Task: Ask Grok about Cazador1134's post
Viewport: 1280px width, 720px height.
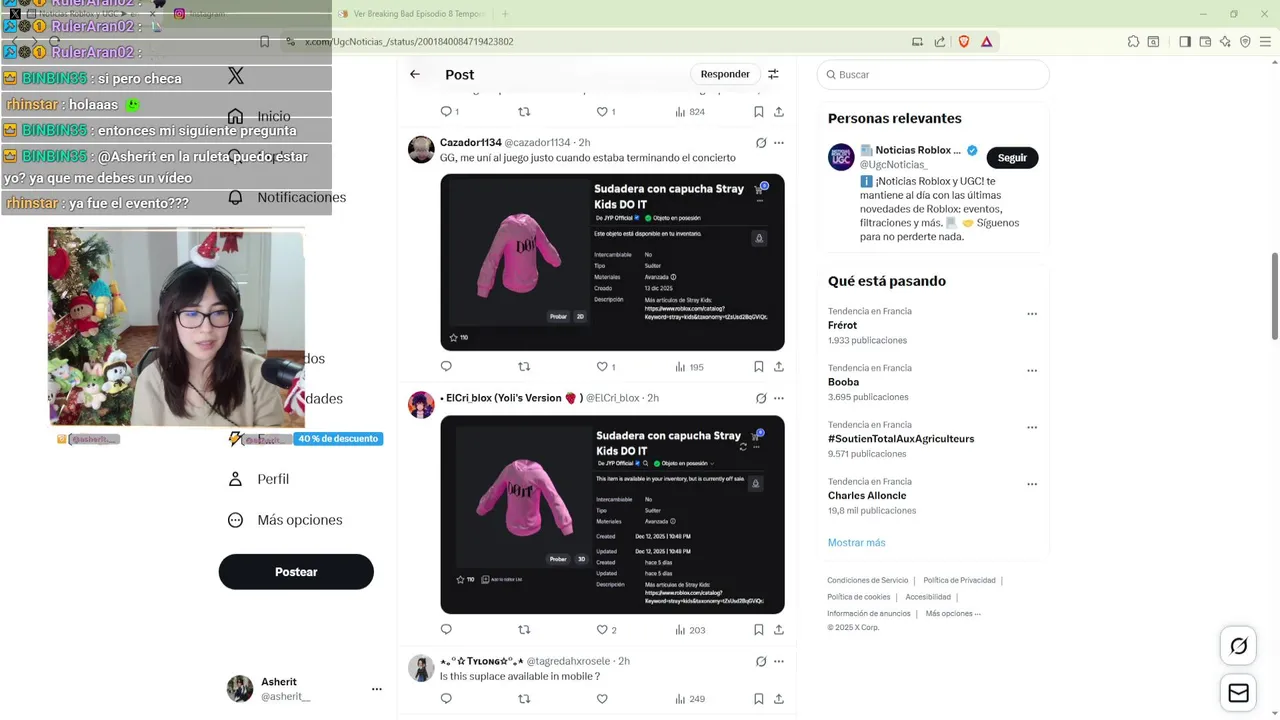Action: [761, 143]
